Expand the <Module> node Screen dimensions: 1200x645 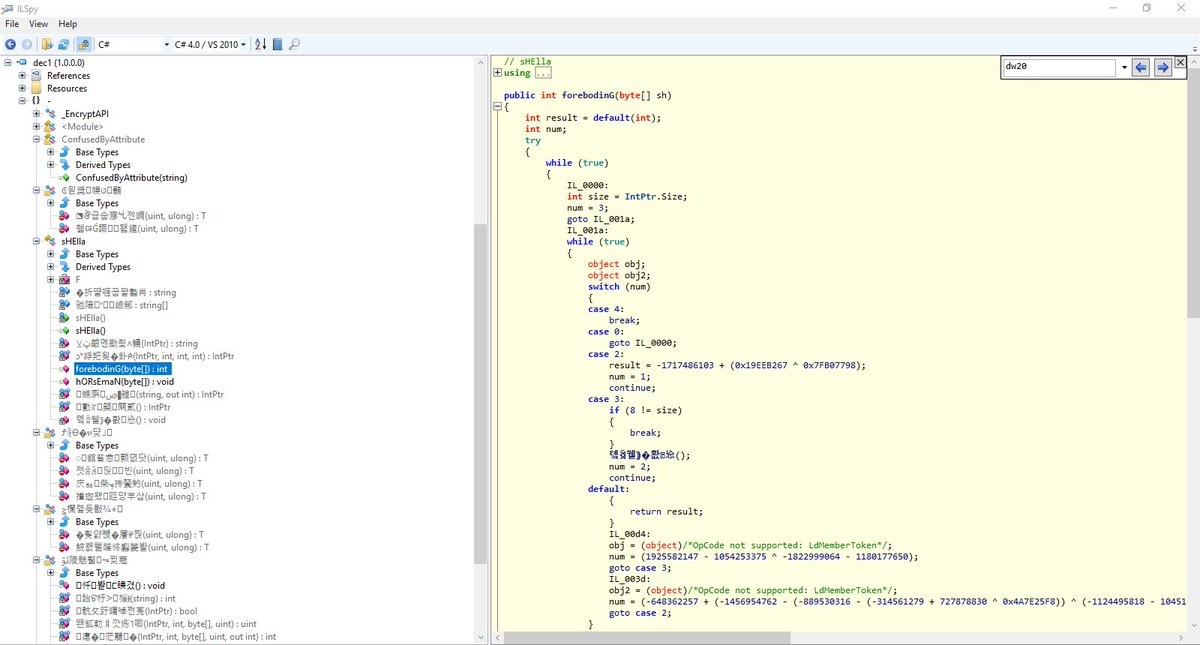(36, 127)
